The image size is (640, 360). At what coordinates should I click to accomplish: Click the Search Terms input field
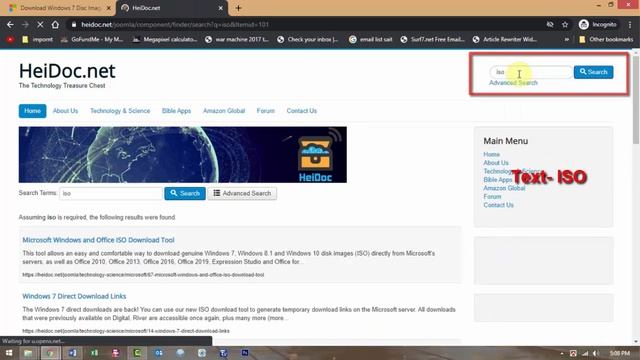point(111,193)
